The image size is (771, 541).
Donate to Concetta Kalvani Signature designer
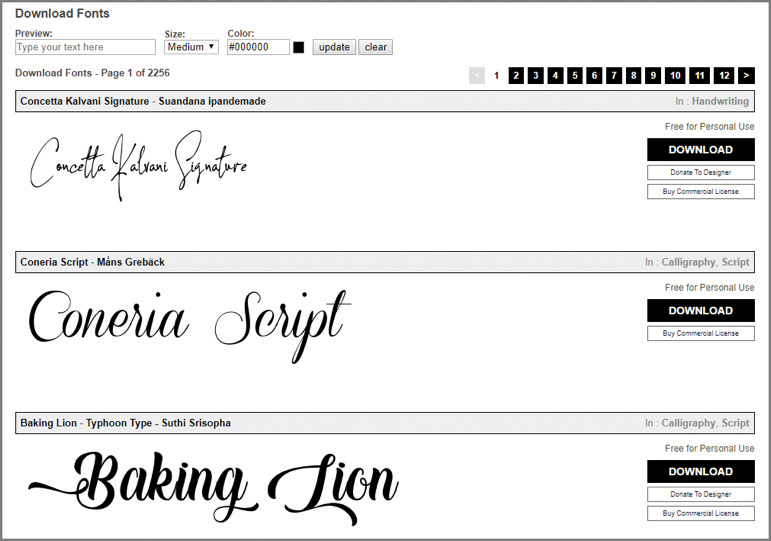click(x=700, y=173)
